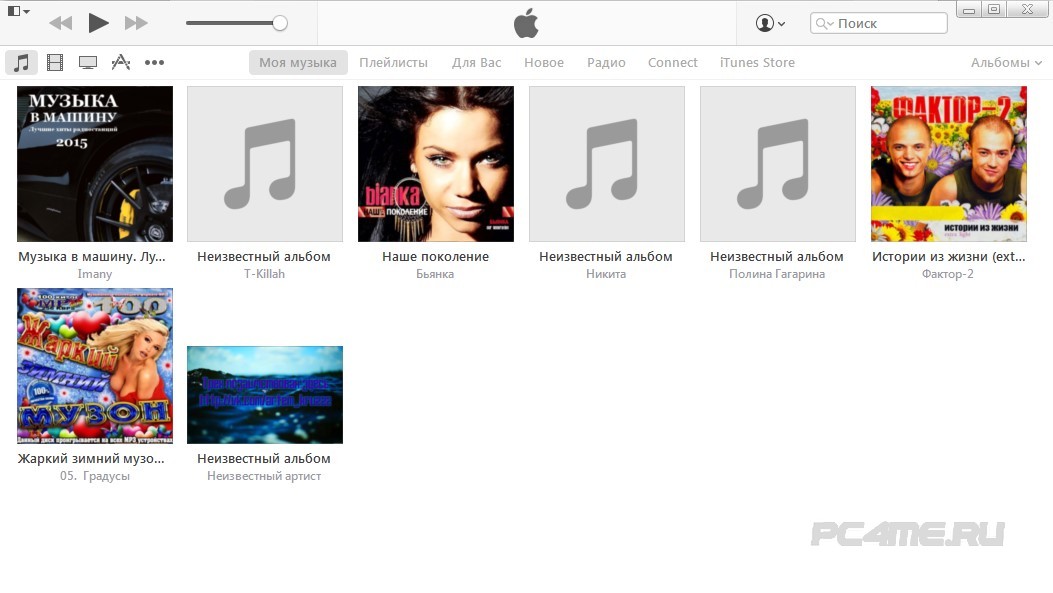Open the Радио tab
The width and height of the screenshot is (1053, 593).
tap(606, 63)
